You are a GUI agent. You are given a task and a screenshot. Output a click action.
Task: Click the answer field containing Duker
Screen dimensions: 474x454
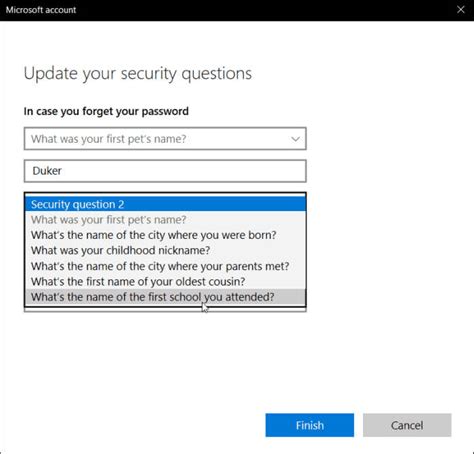[x=165, y=171]
